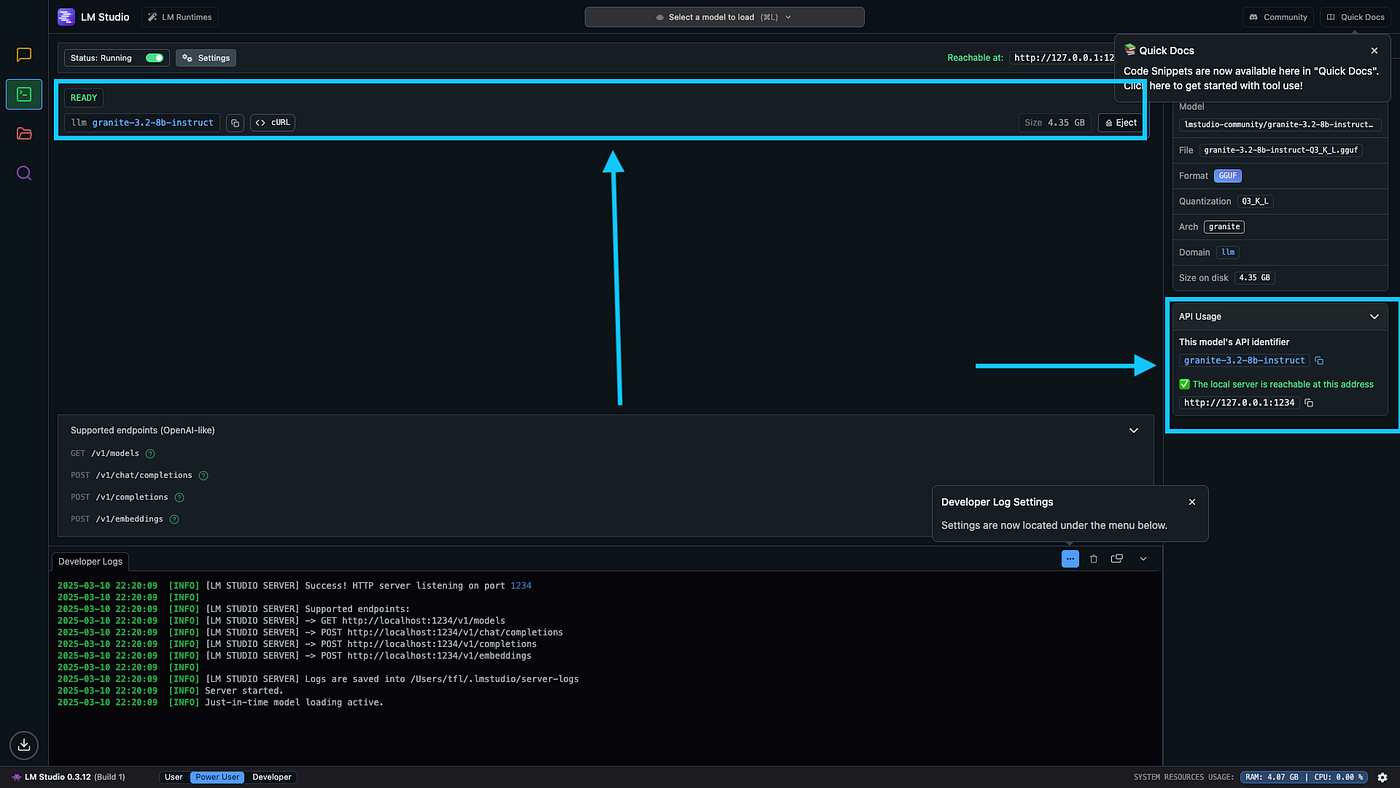This screenshot has height=788, width=1400.
Task: Open the Chat view from sidebar
Action: 24,55
